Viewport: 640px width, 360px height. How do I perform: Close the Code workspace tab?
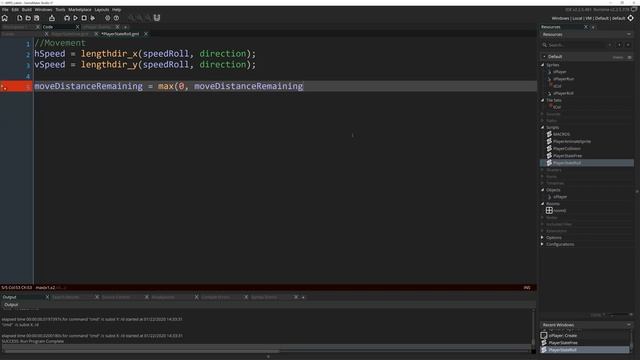coord(77,27)
